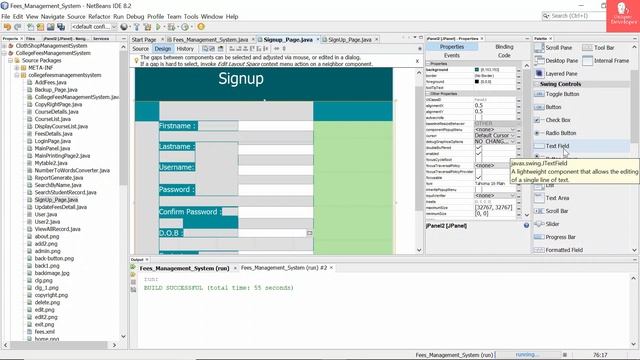
Task: Open the Events properties button
Action: pos(452,56)
